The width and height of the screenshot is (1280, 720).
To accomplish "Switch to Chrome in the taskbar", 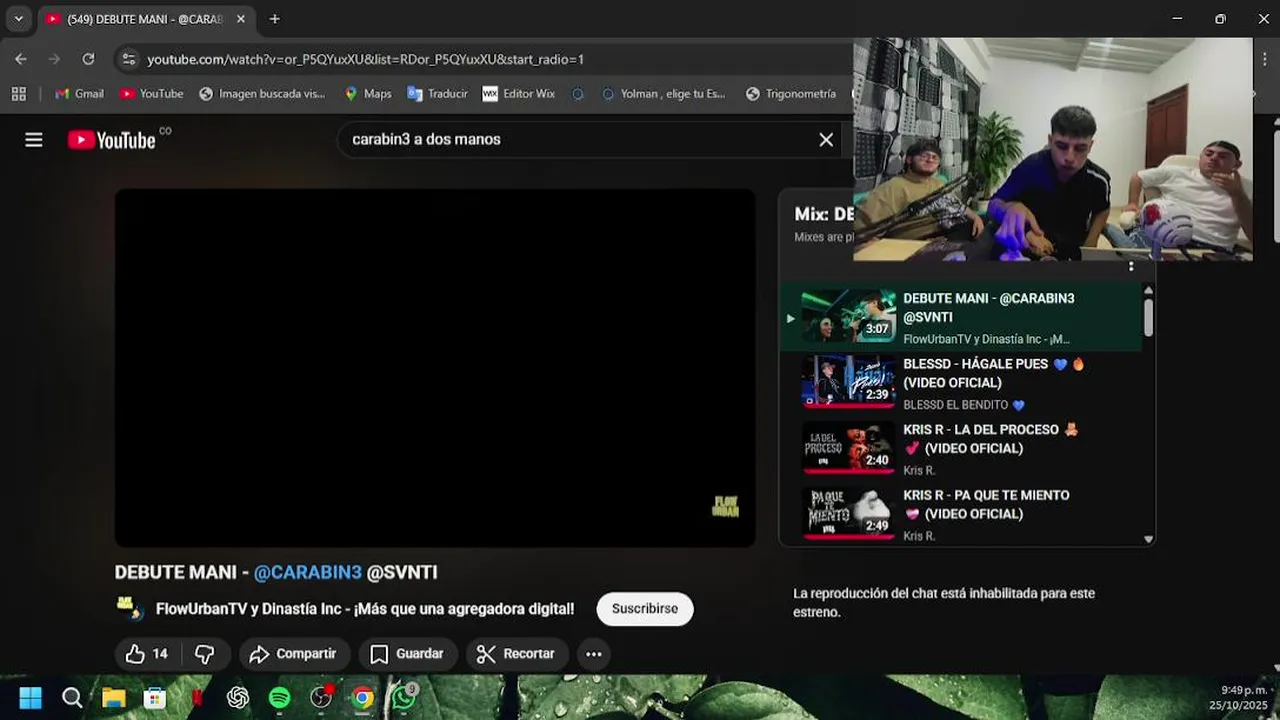I will (x=363, y=697).
